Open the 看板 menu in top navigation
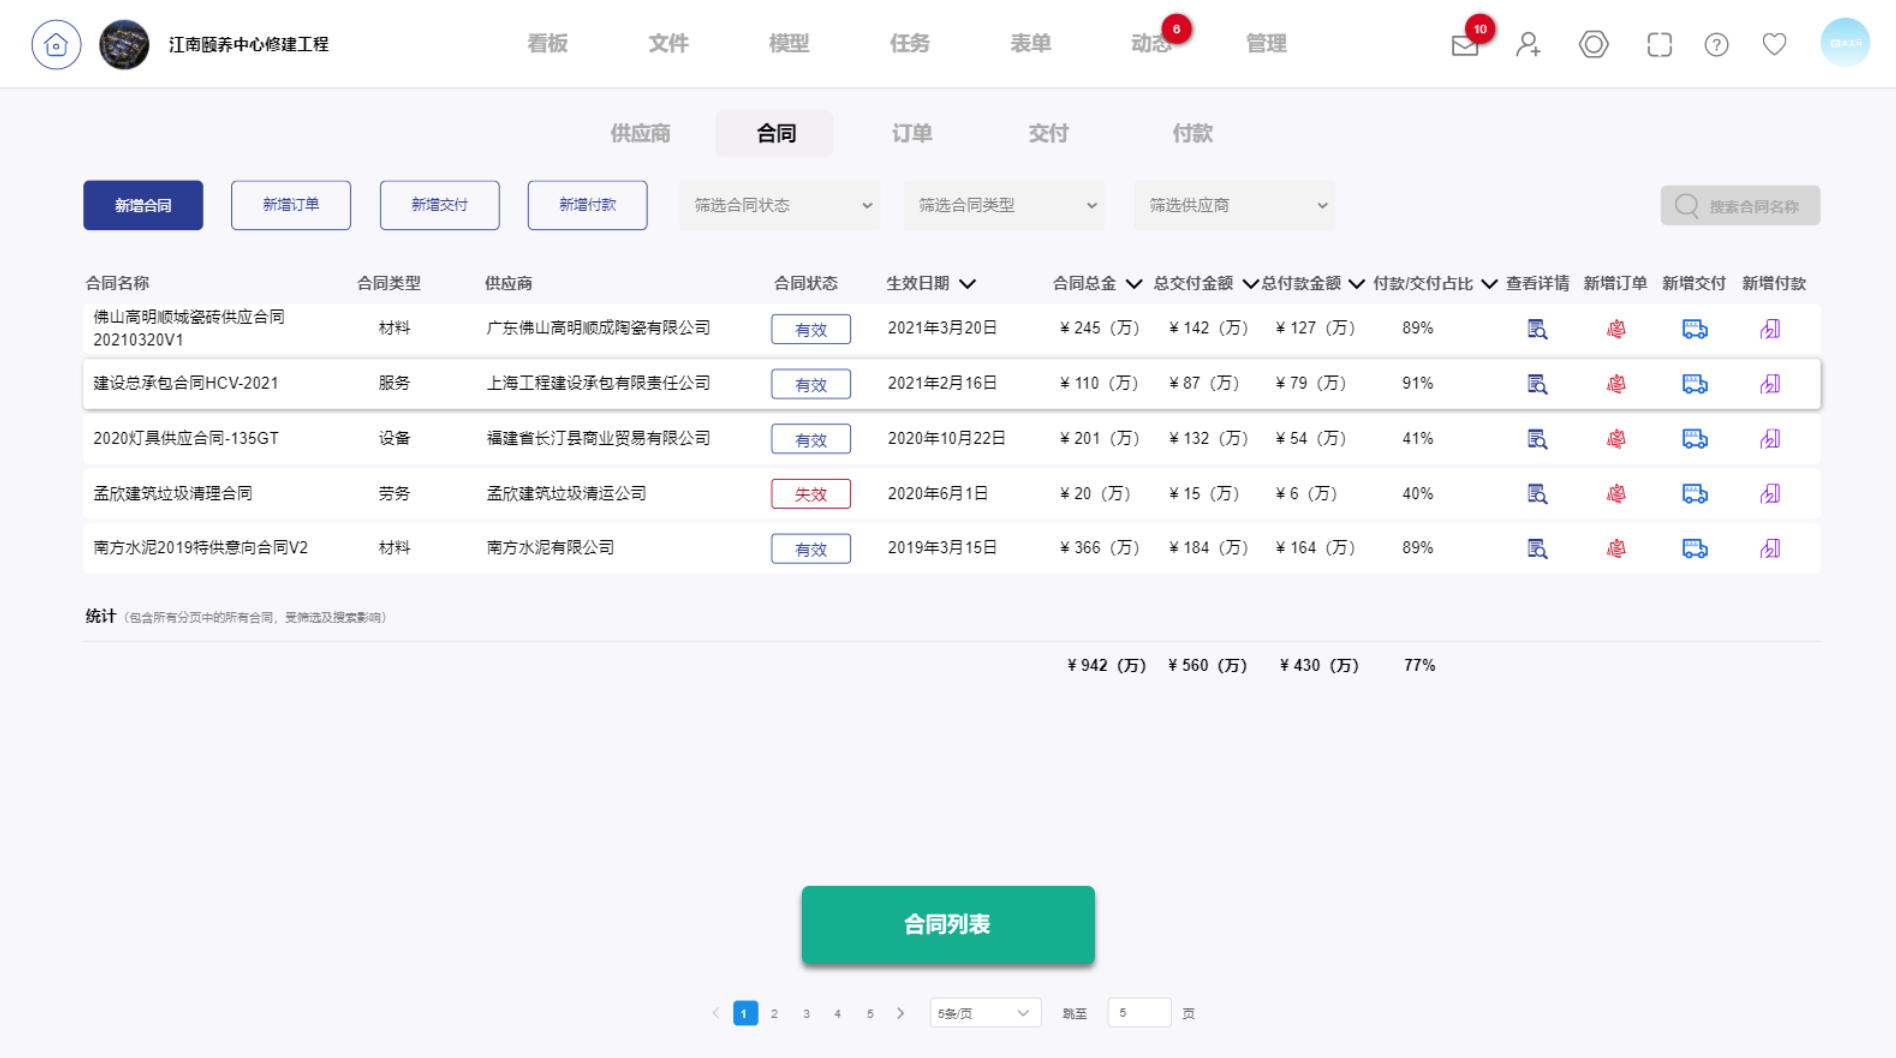Viewport: 1896px width, 1058px height. click(x=547, y=44)
